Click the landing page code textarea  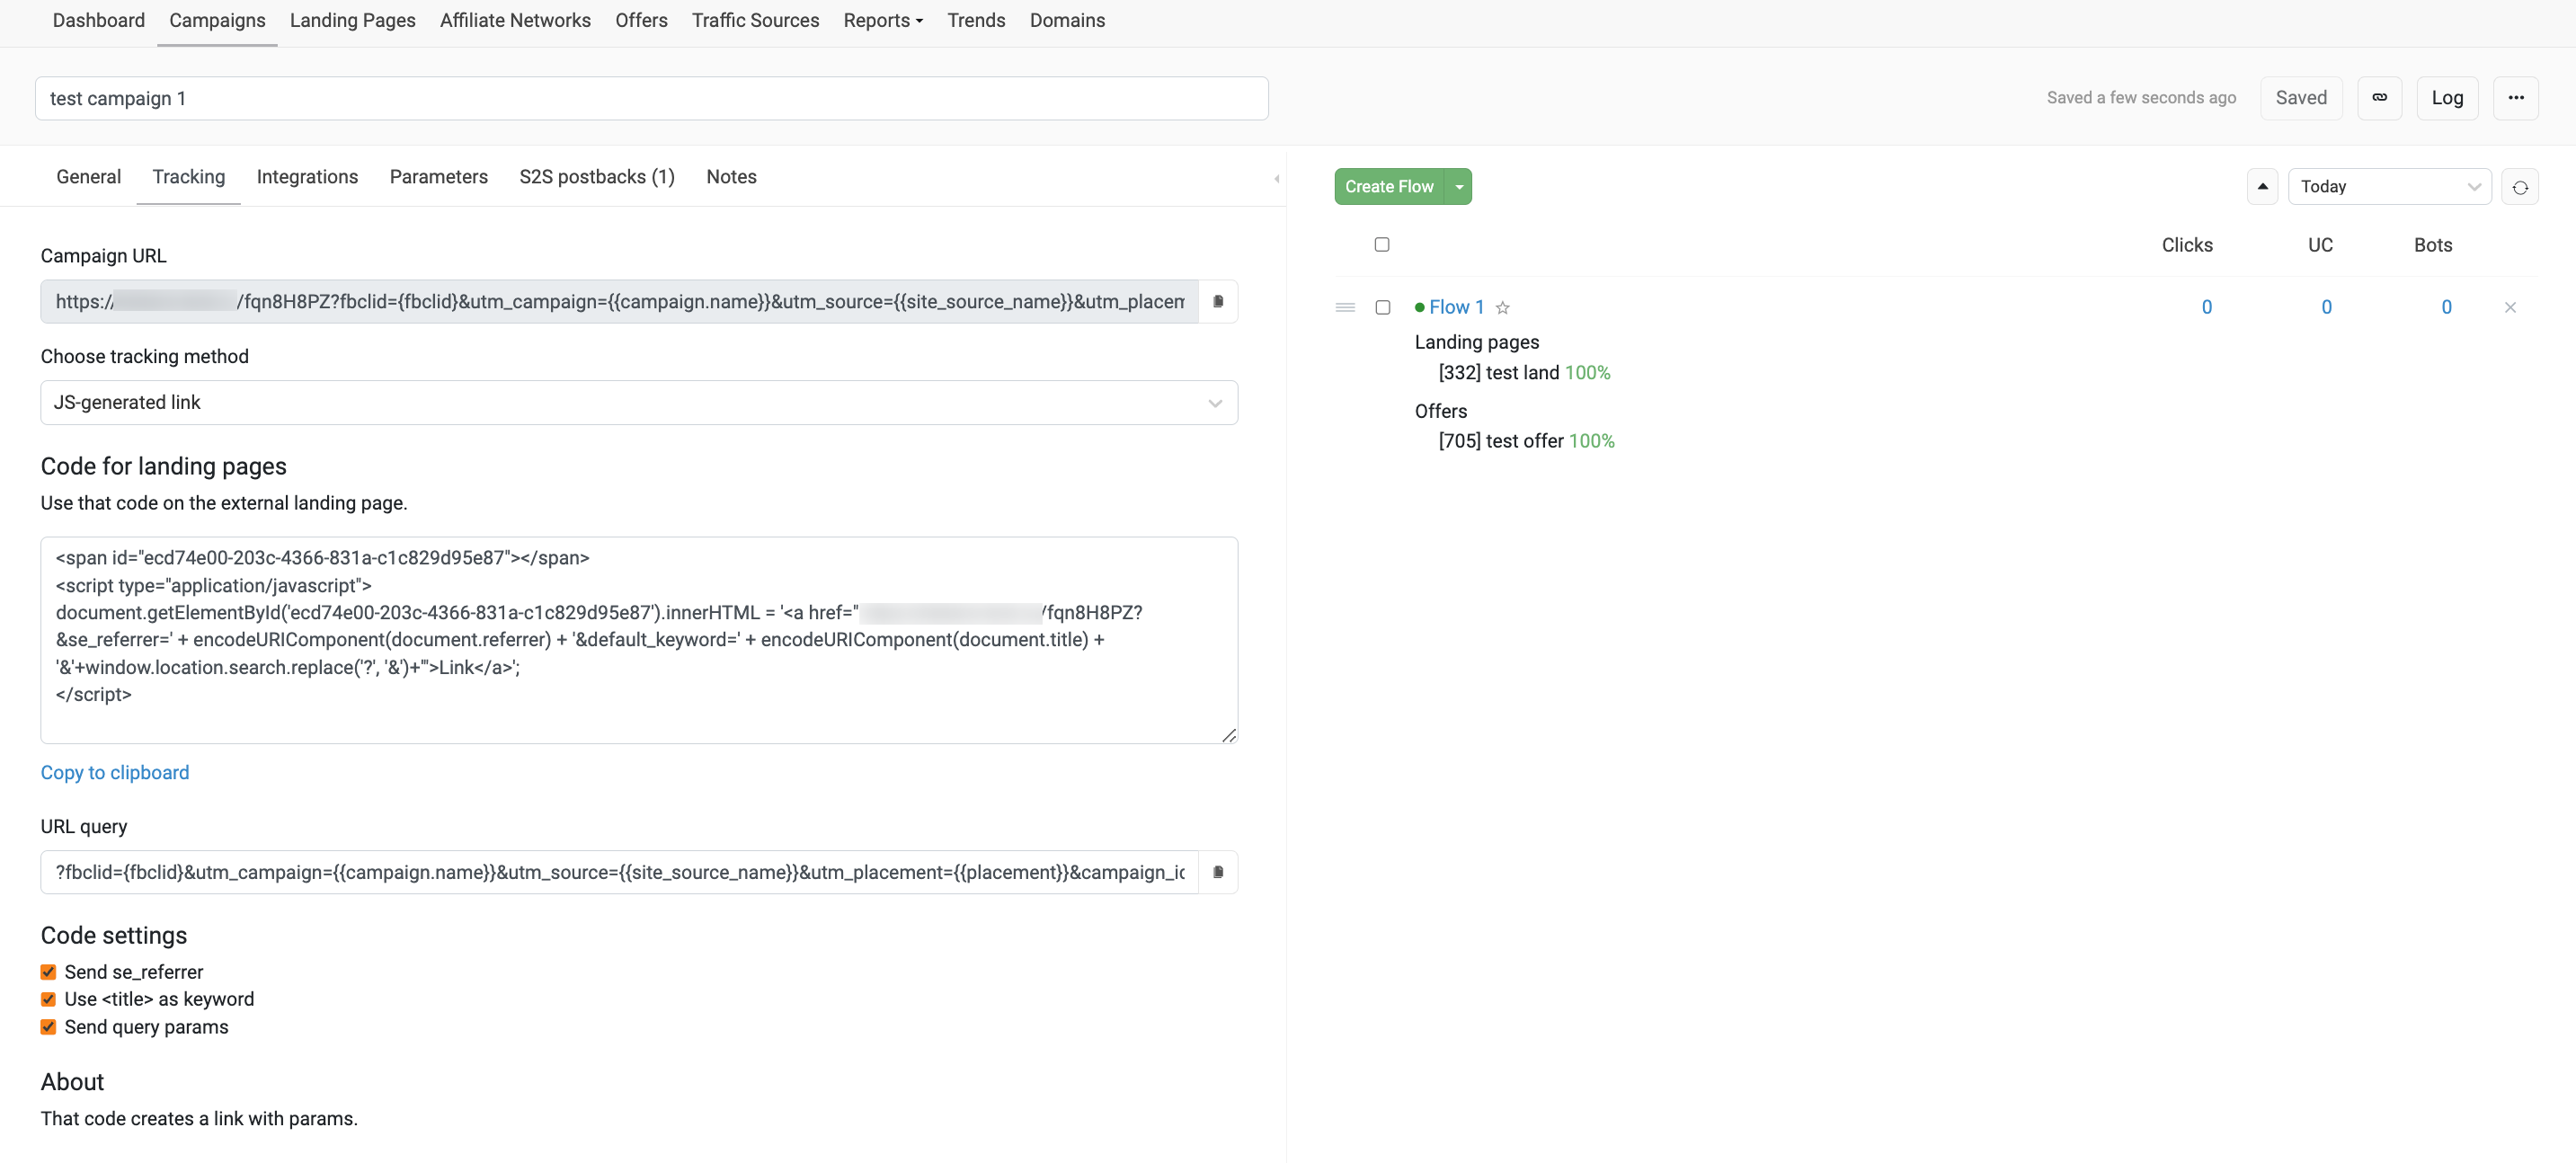tap(639, 640)
